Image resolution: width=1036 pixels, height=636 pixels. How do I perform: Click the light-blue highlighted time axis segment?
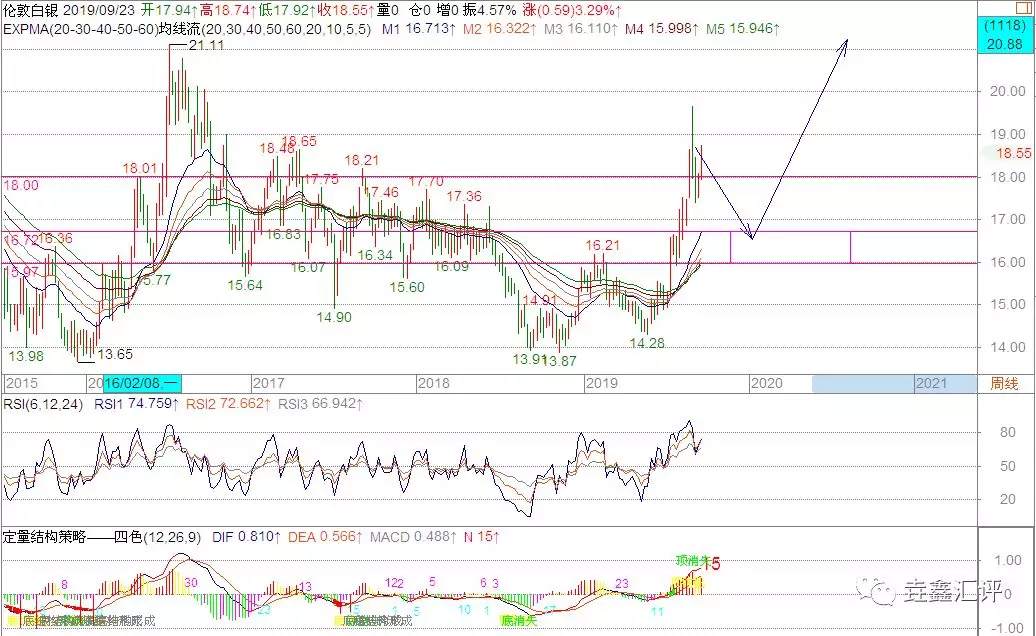(x=894, y=384)
